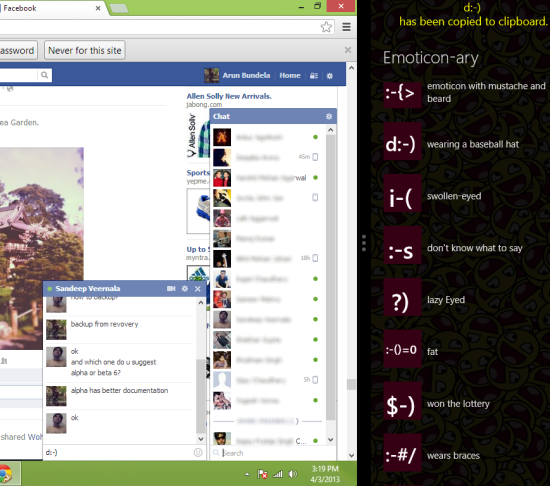
Task: Go to Home in Facebook header
Action: point(290,75)
